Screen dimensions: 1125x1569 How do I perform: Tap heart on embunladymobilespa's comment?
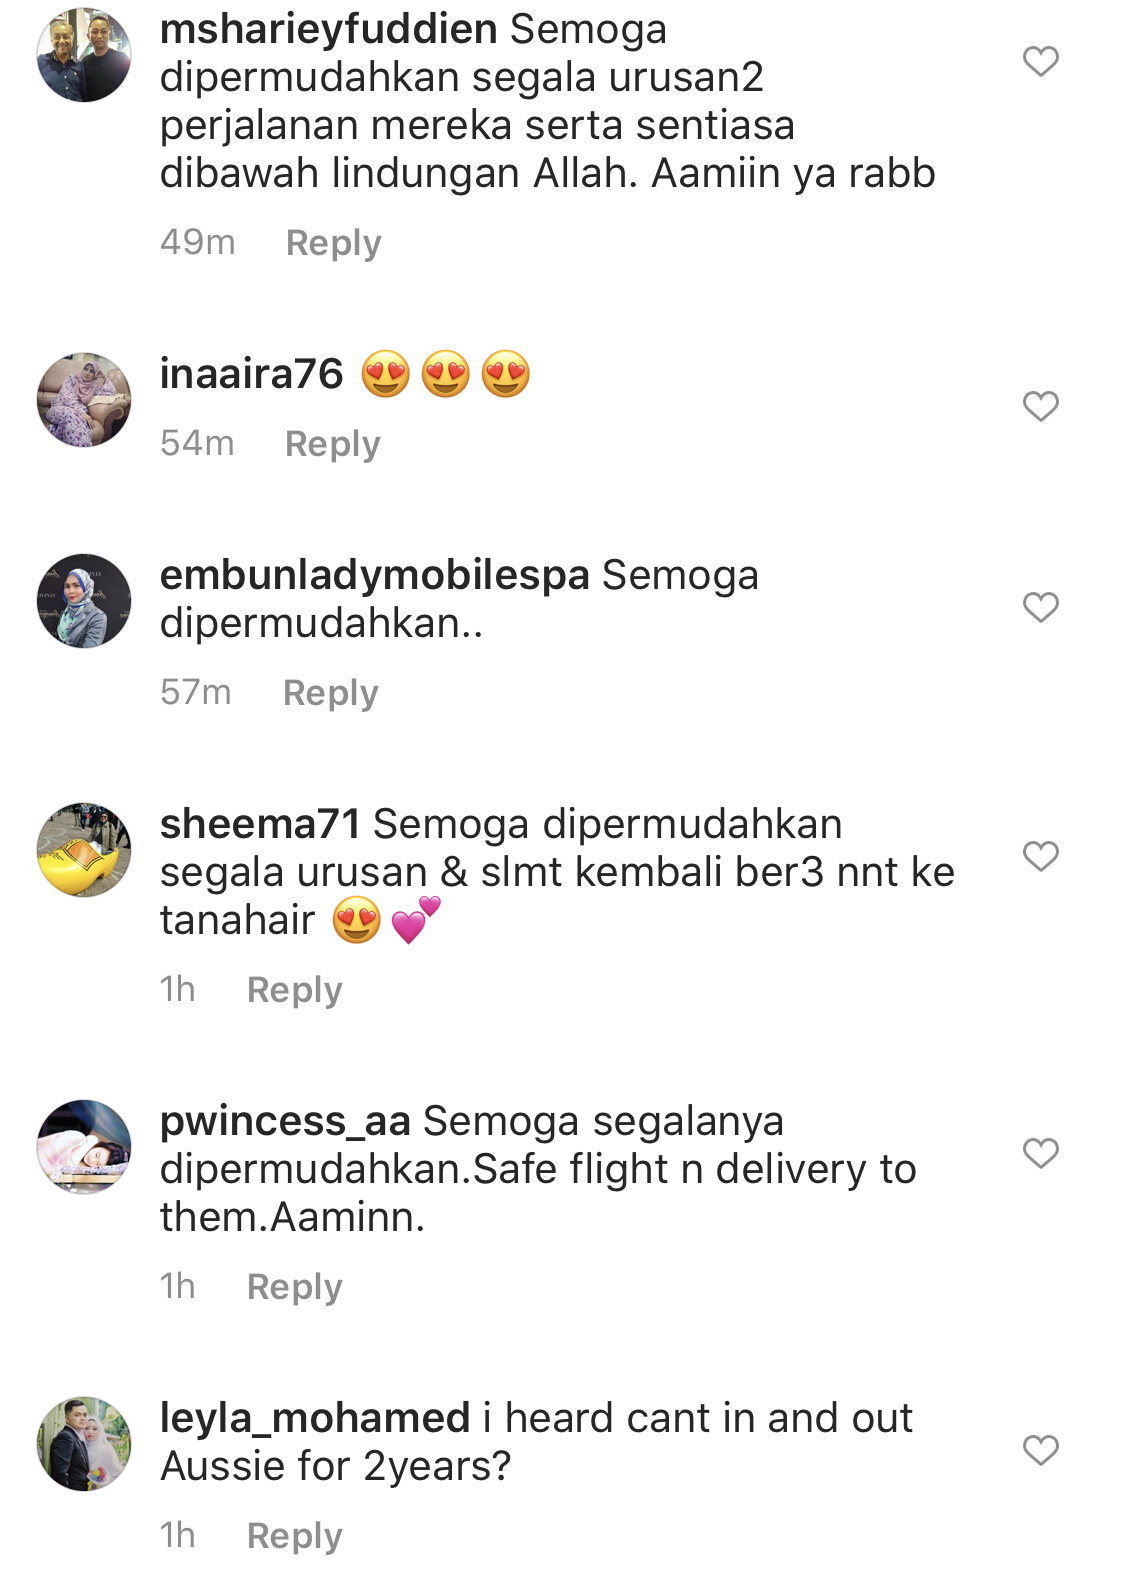pyautogui.click(x=1040, y=607)
